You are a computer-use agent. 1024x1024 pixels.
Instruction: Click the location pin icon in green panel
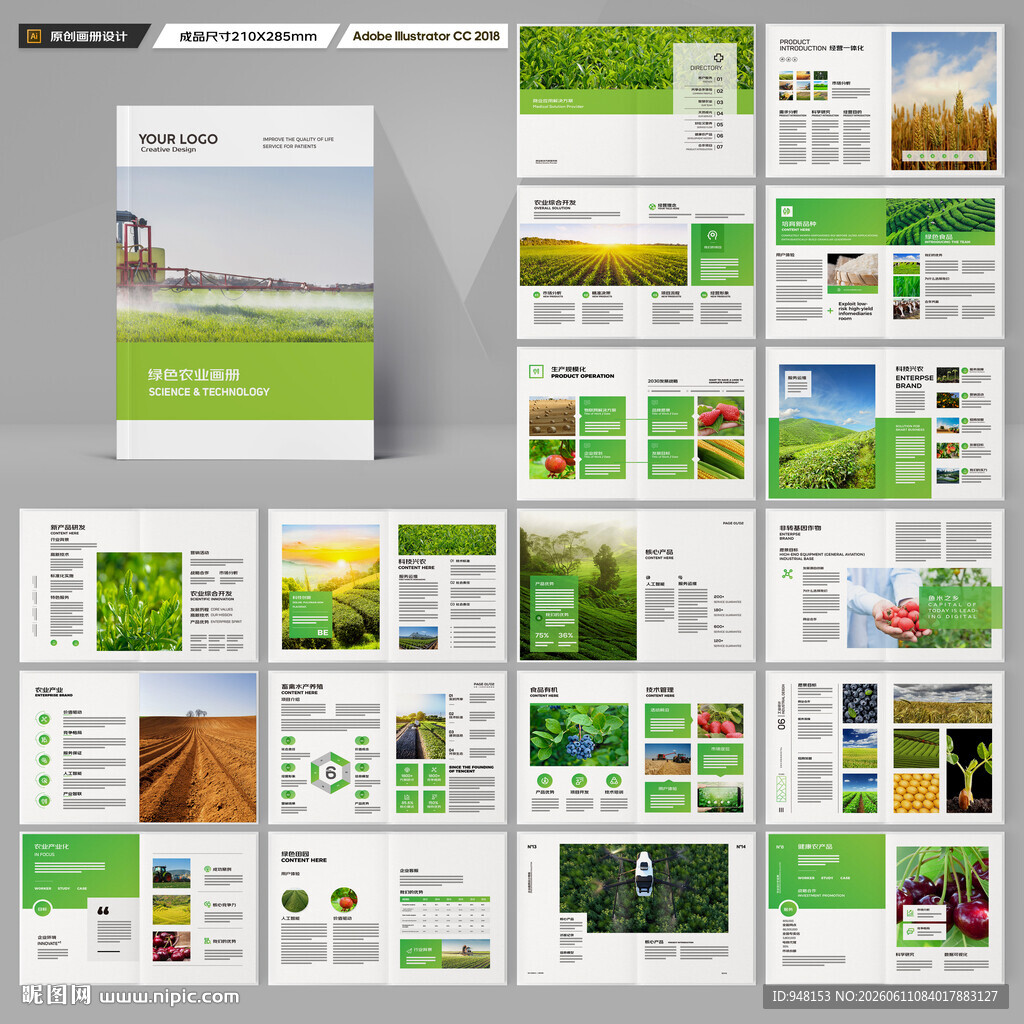(712, 235)
